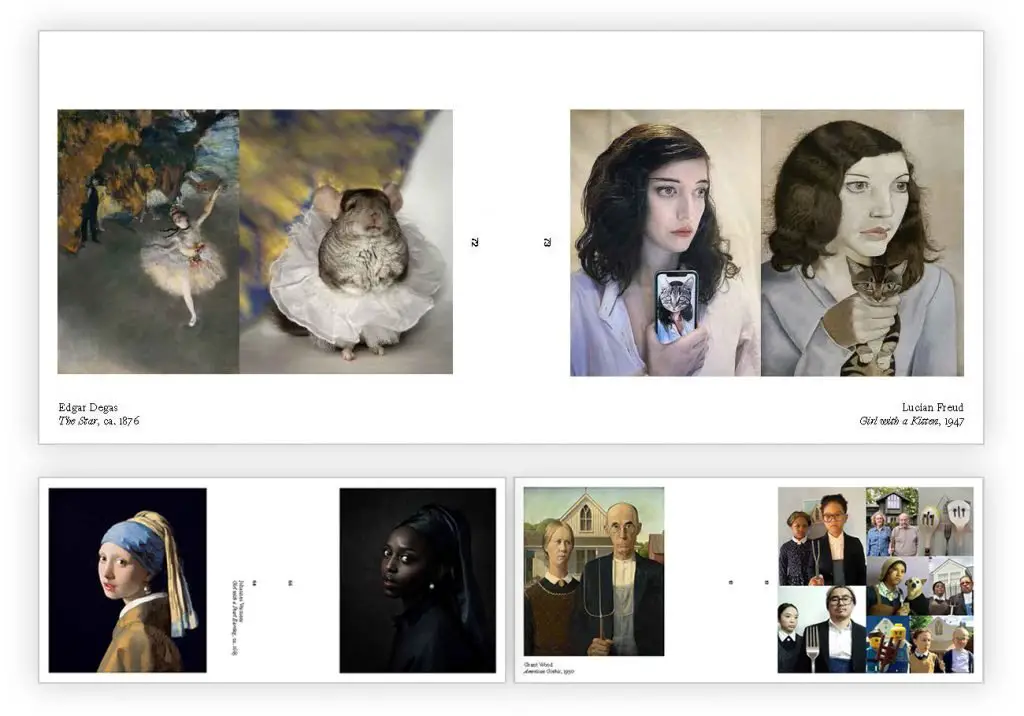Select collage photo of Lego figures
The height and width of the screenshot is (716, 1024).
(888, 644)
